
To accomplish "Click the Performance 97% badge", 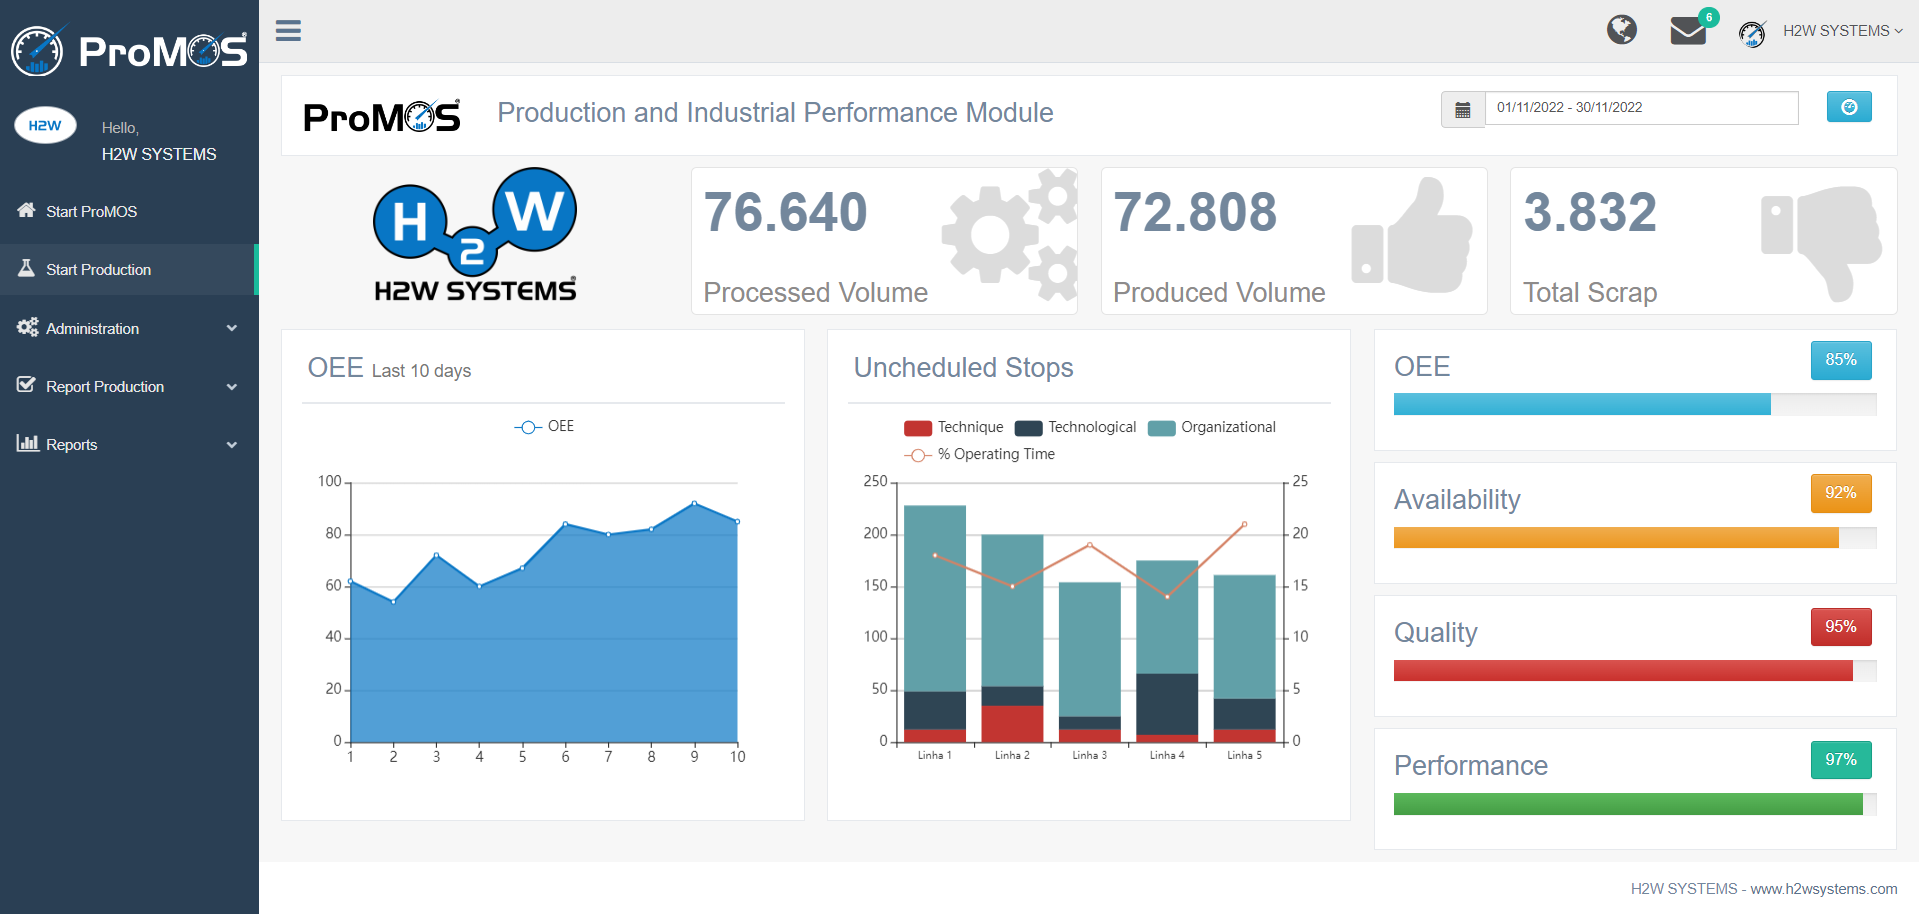I will pos(1841,760).
